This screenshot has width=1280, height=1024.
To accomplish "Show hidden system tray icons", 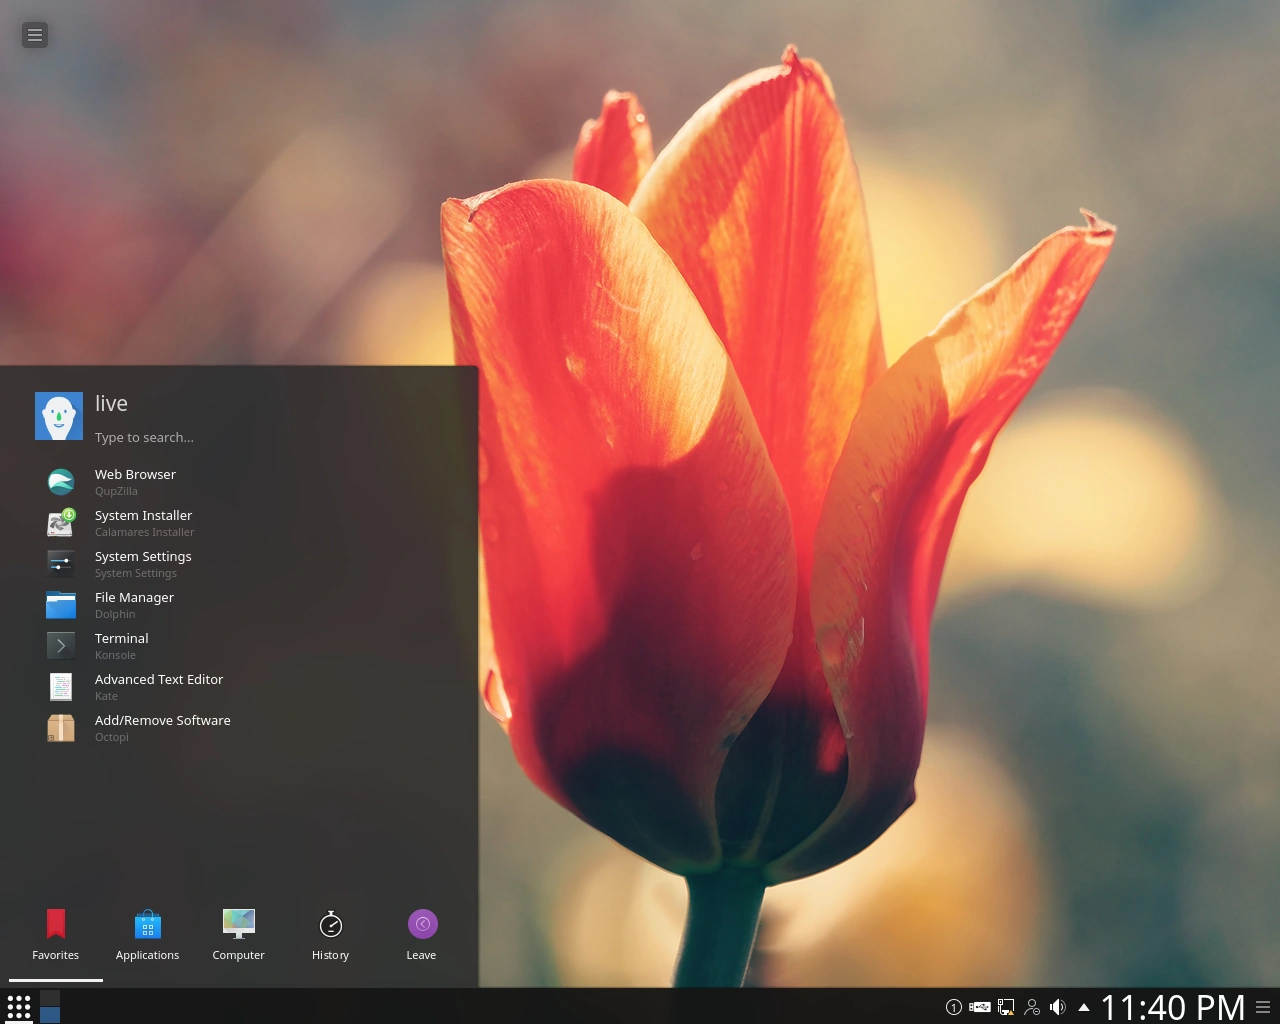I will [1084, 1007].
